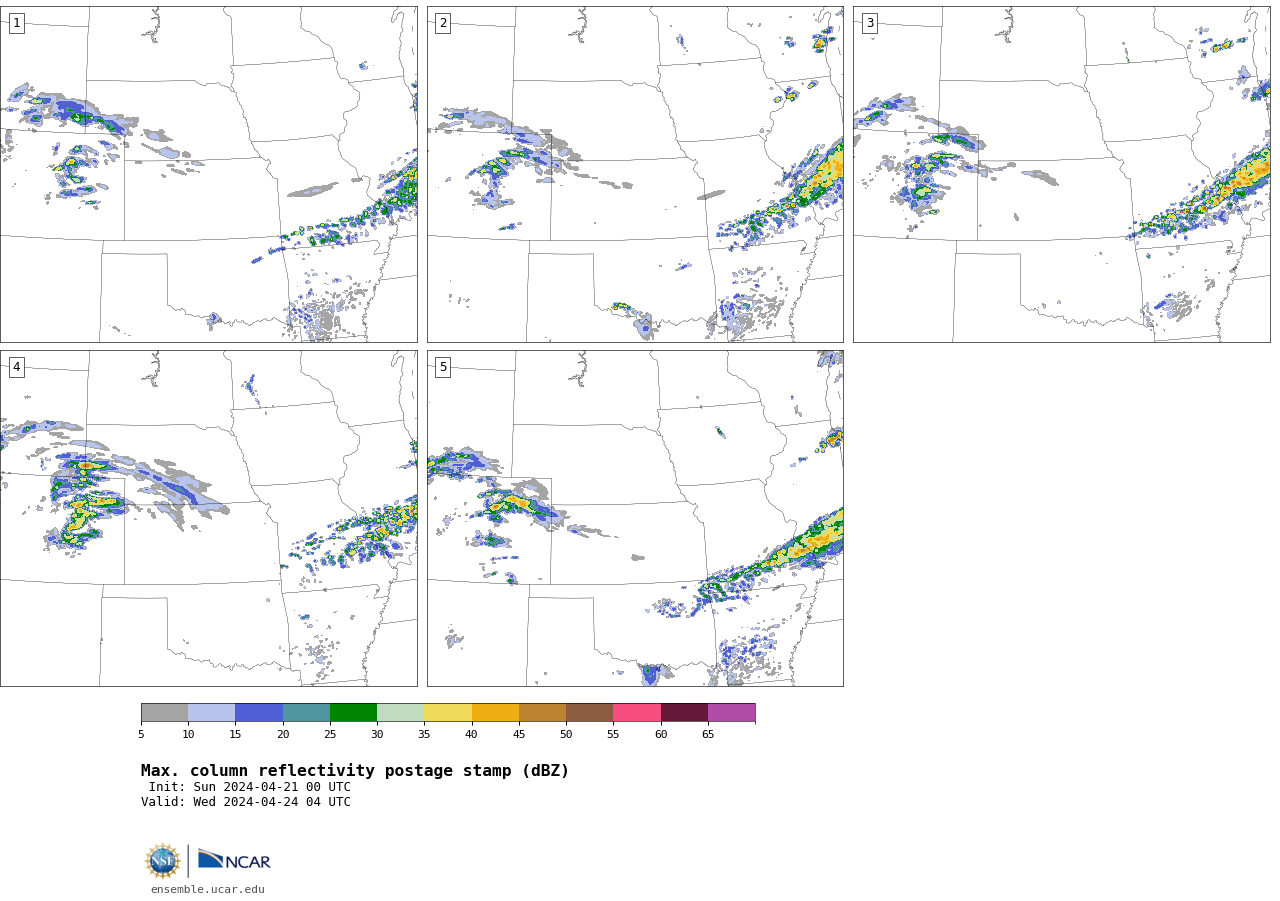
Task: Click the colorbar tick label 35
Action: tap(424, 734)
